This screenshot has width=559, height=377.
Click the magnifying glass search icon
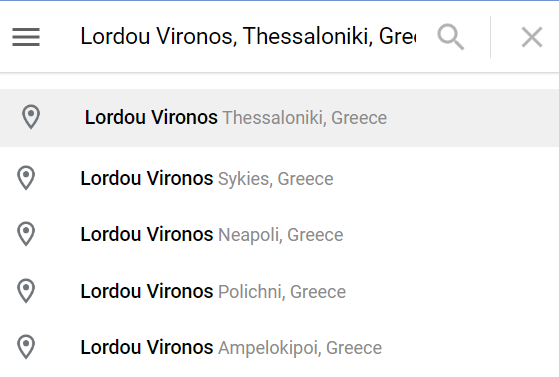pyautogui.click(x=451, y=37)
